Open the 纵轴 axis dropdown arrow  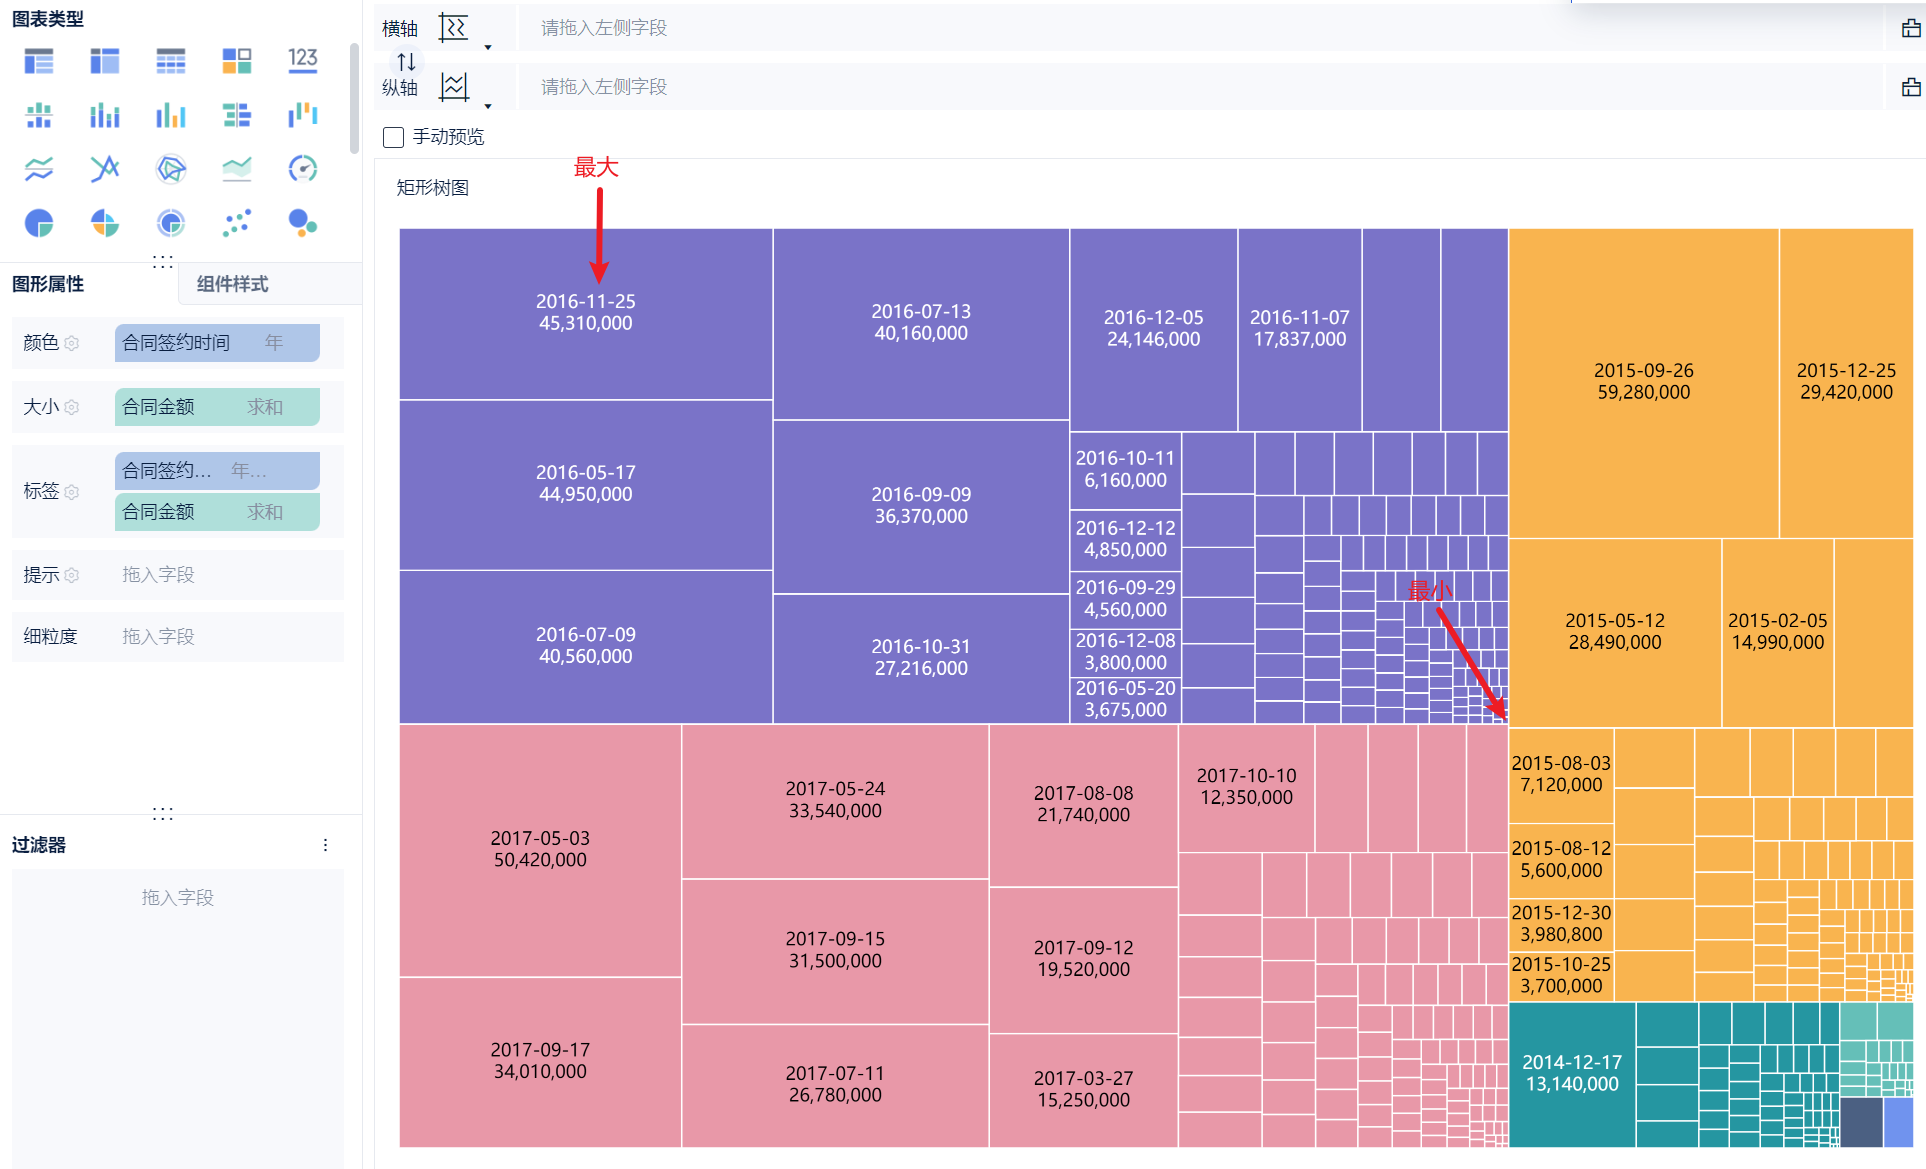pyautogui.click(x=488, y=106)
